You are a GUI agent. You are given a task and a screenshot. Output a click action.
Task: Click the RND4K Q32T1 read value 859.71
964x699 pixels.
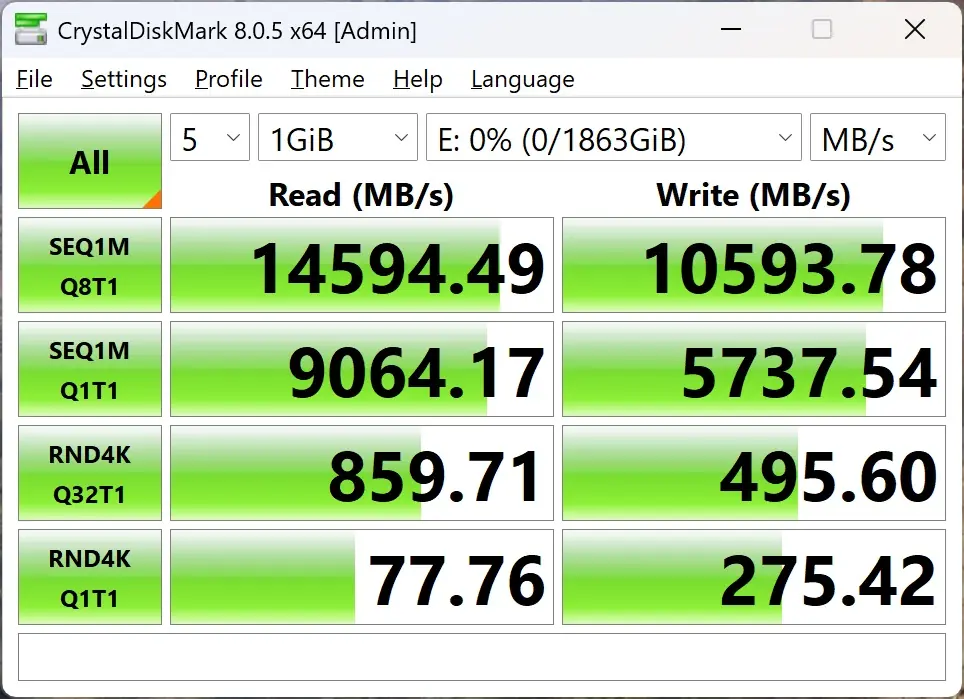coord(362,473)
